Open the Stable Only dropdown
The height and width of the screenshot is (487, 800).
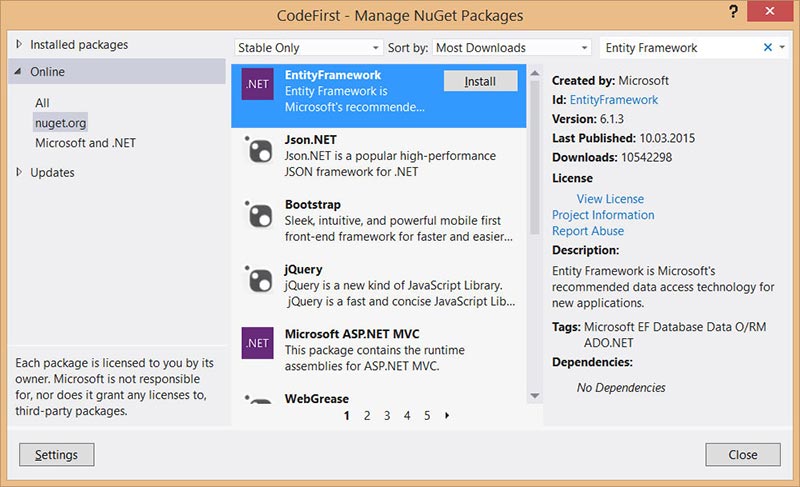point(308,47)
